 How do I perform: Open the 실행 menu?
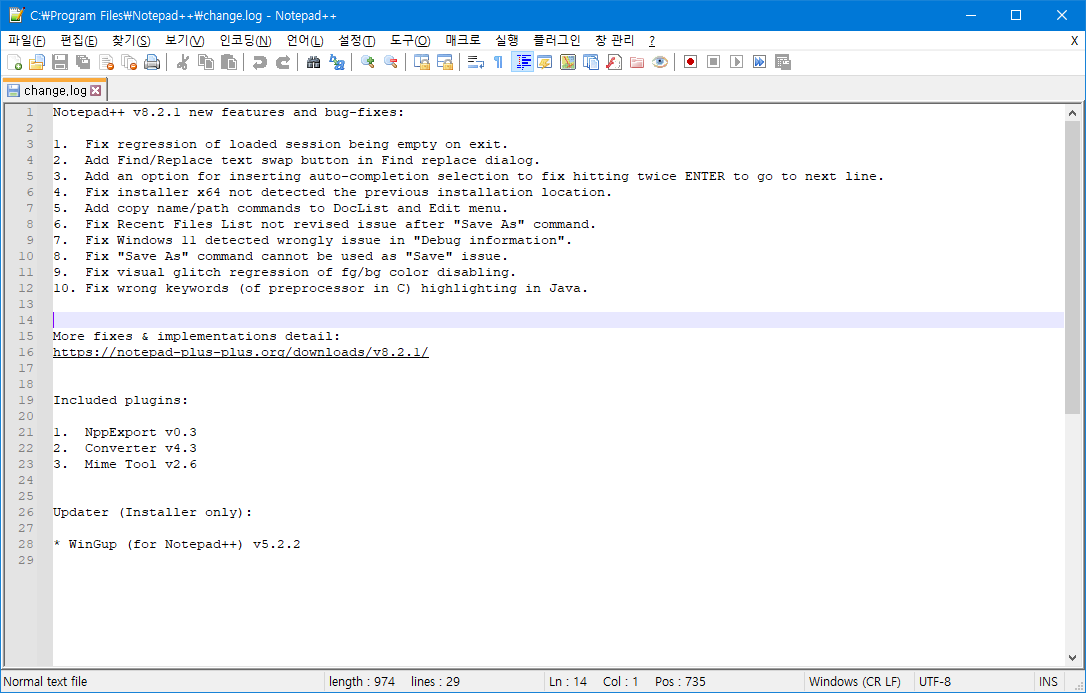pos(507,41)
